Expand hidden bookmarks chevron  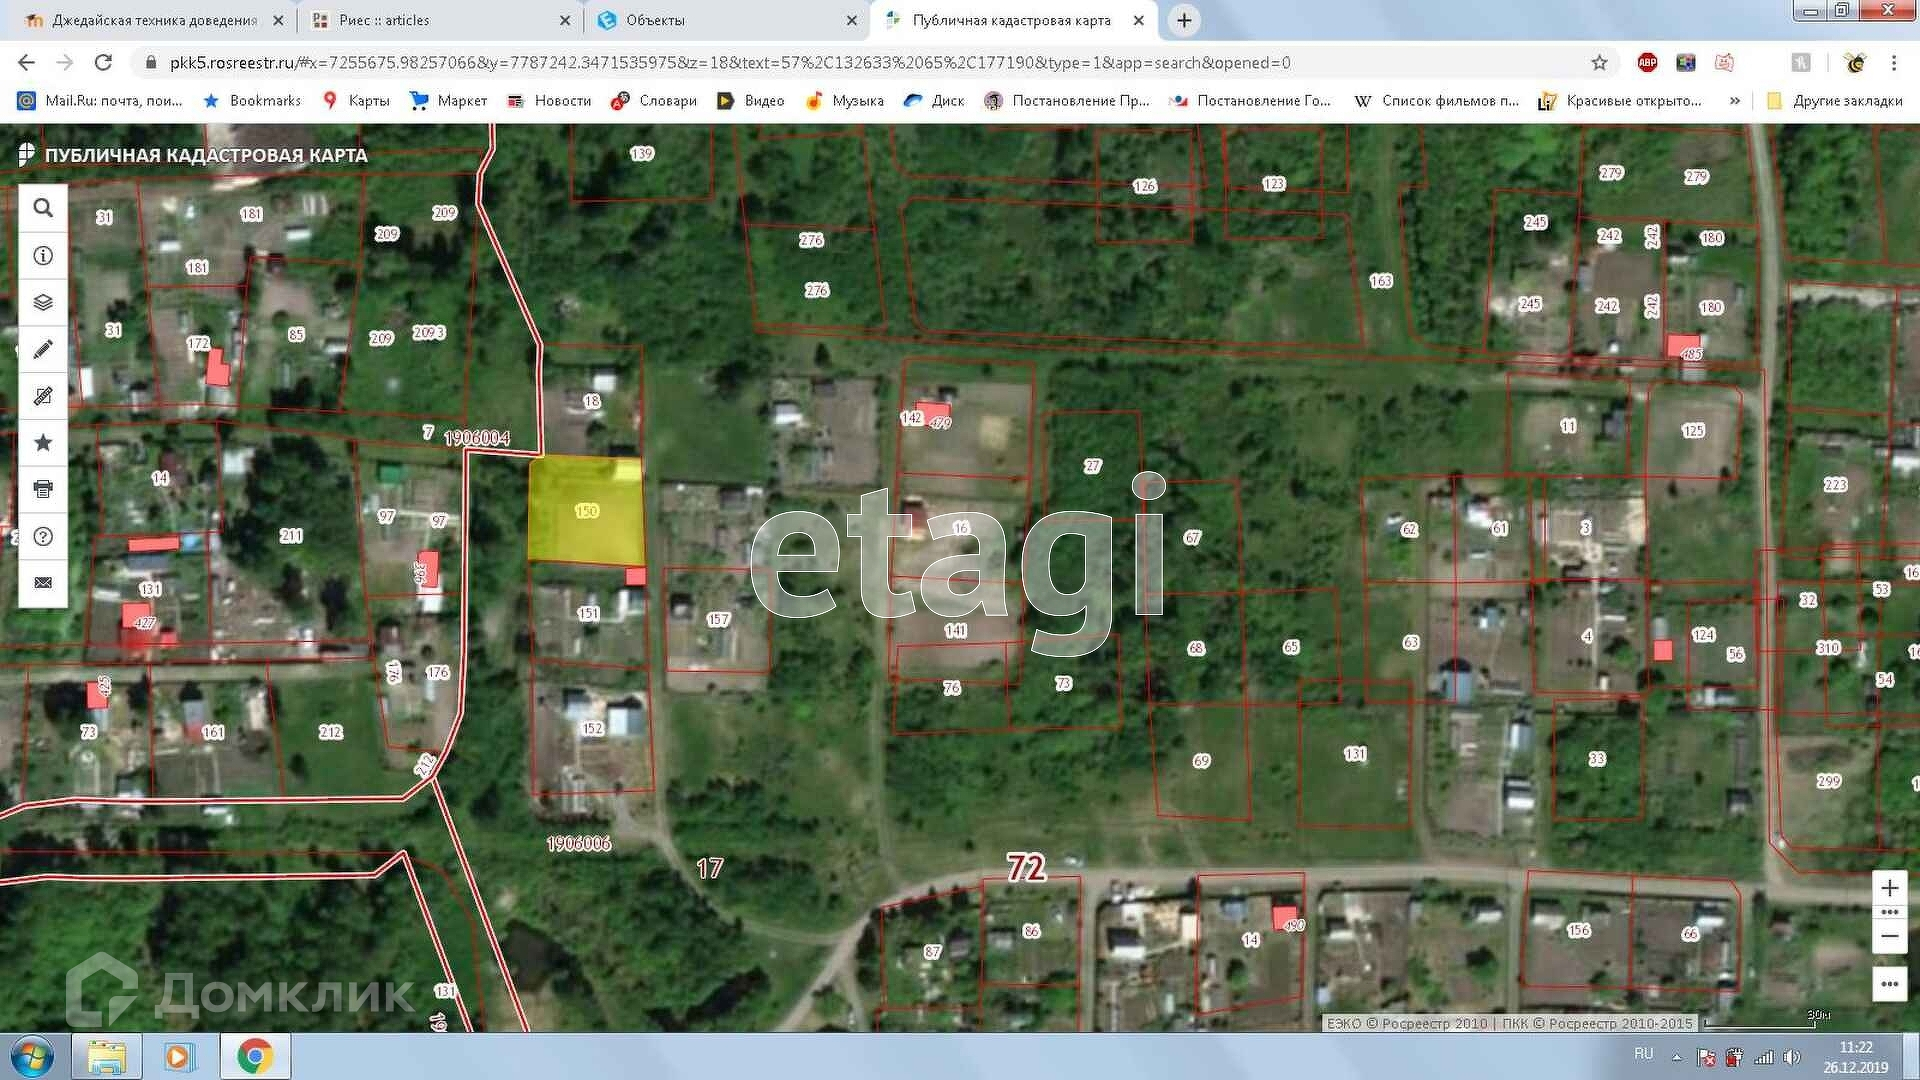1735,101
